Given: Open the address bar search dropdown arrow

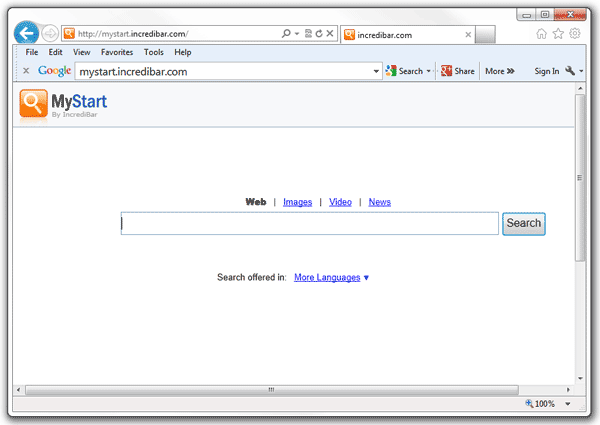Looking at the screenshot, I should (297, 34).
